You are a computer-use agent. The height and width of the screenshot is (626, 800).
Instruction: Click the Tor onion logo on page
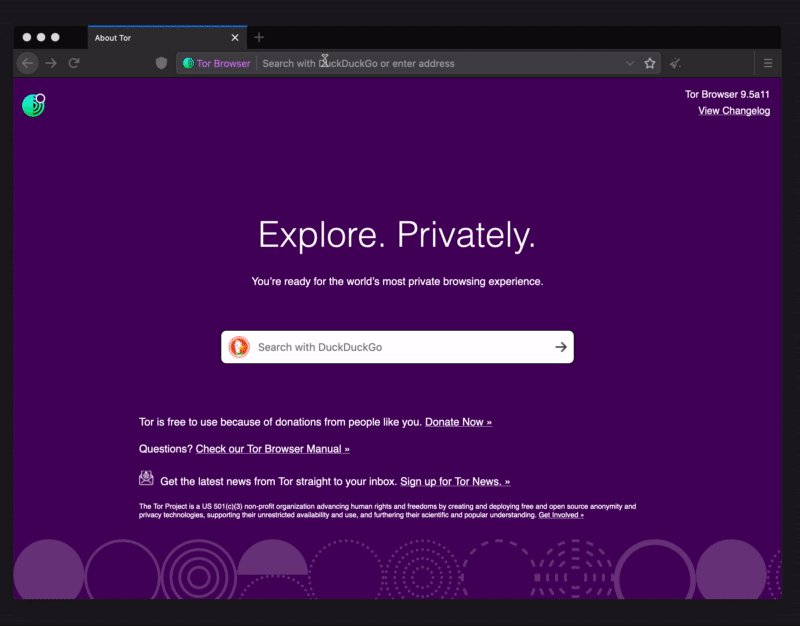pos(34,105)
